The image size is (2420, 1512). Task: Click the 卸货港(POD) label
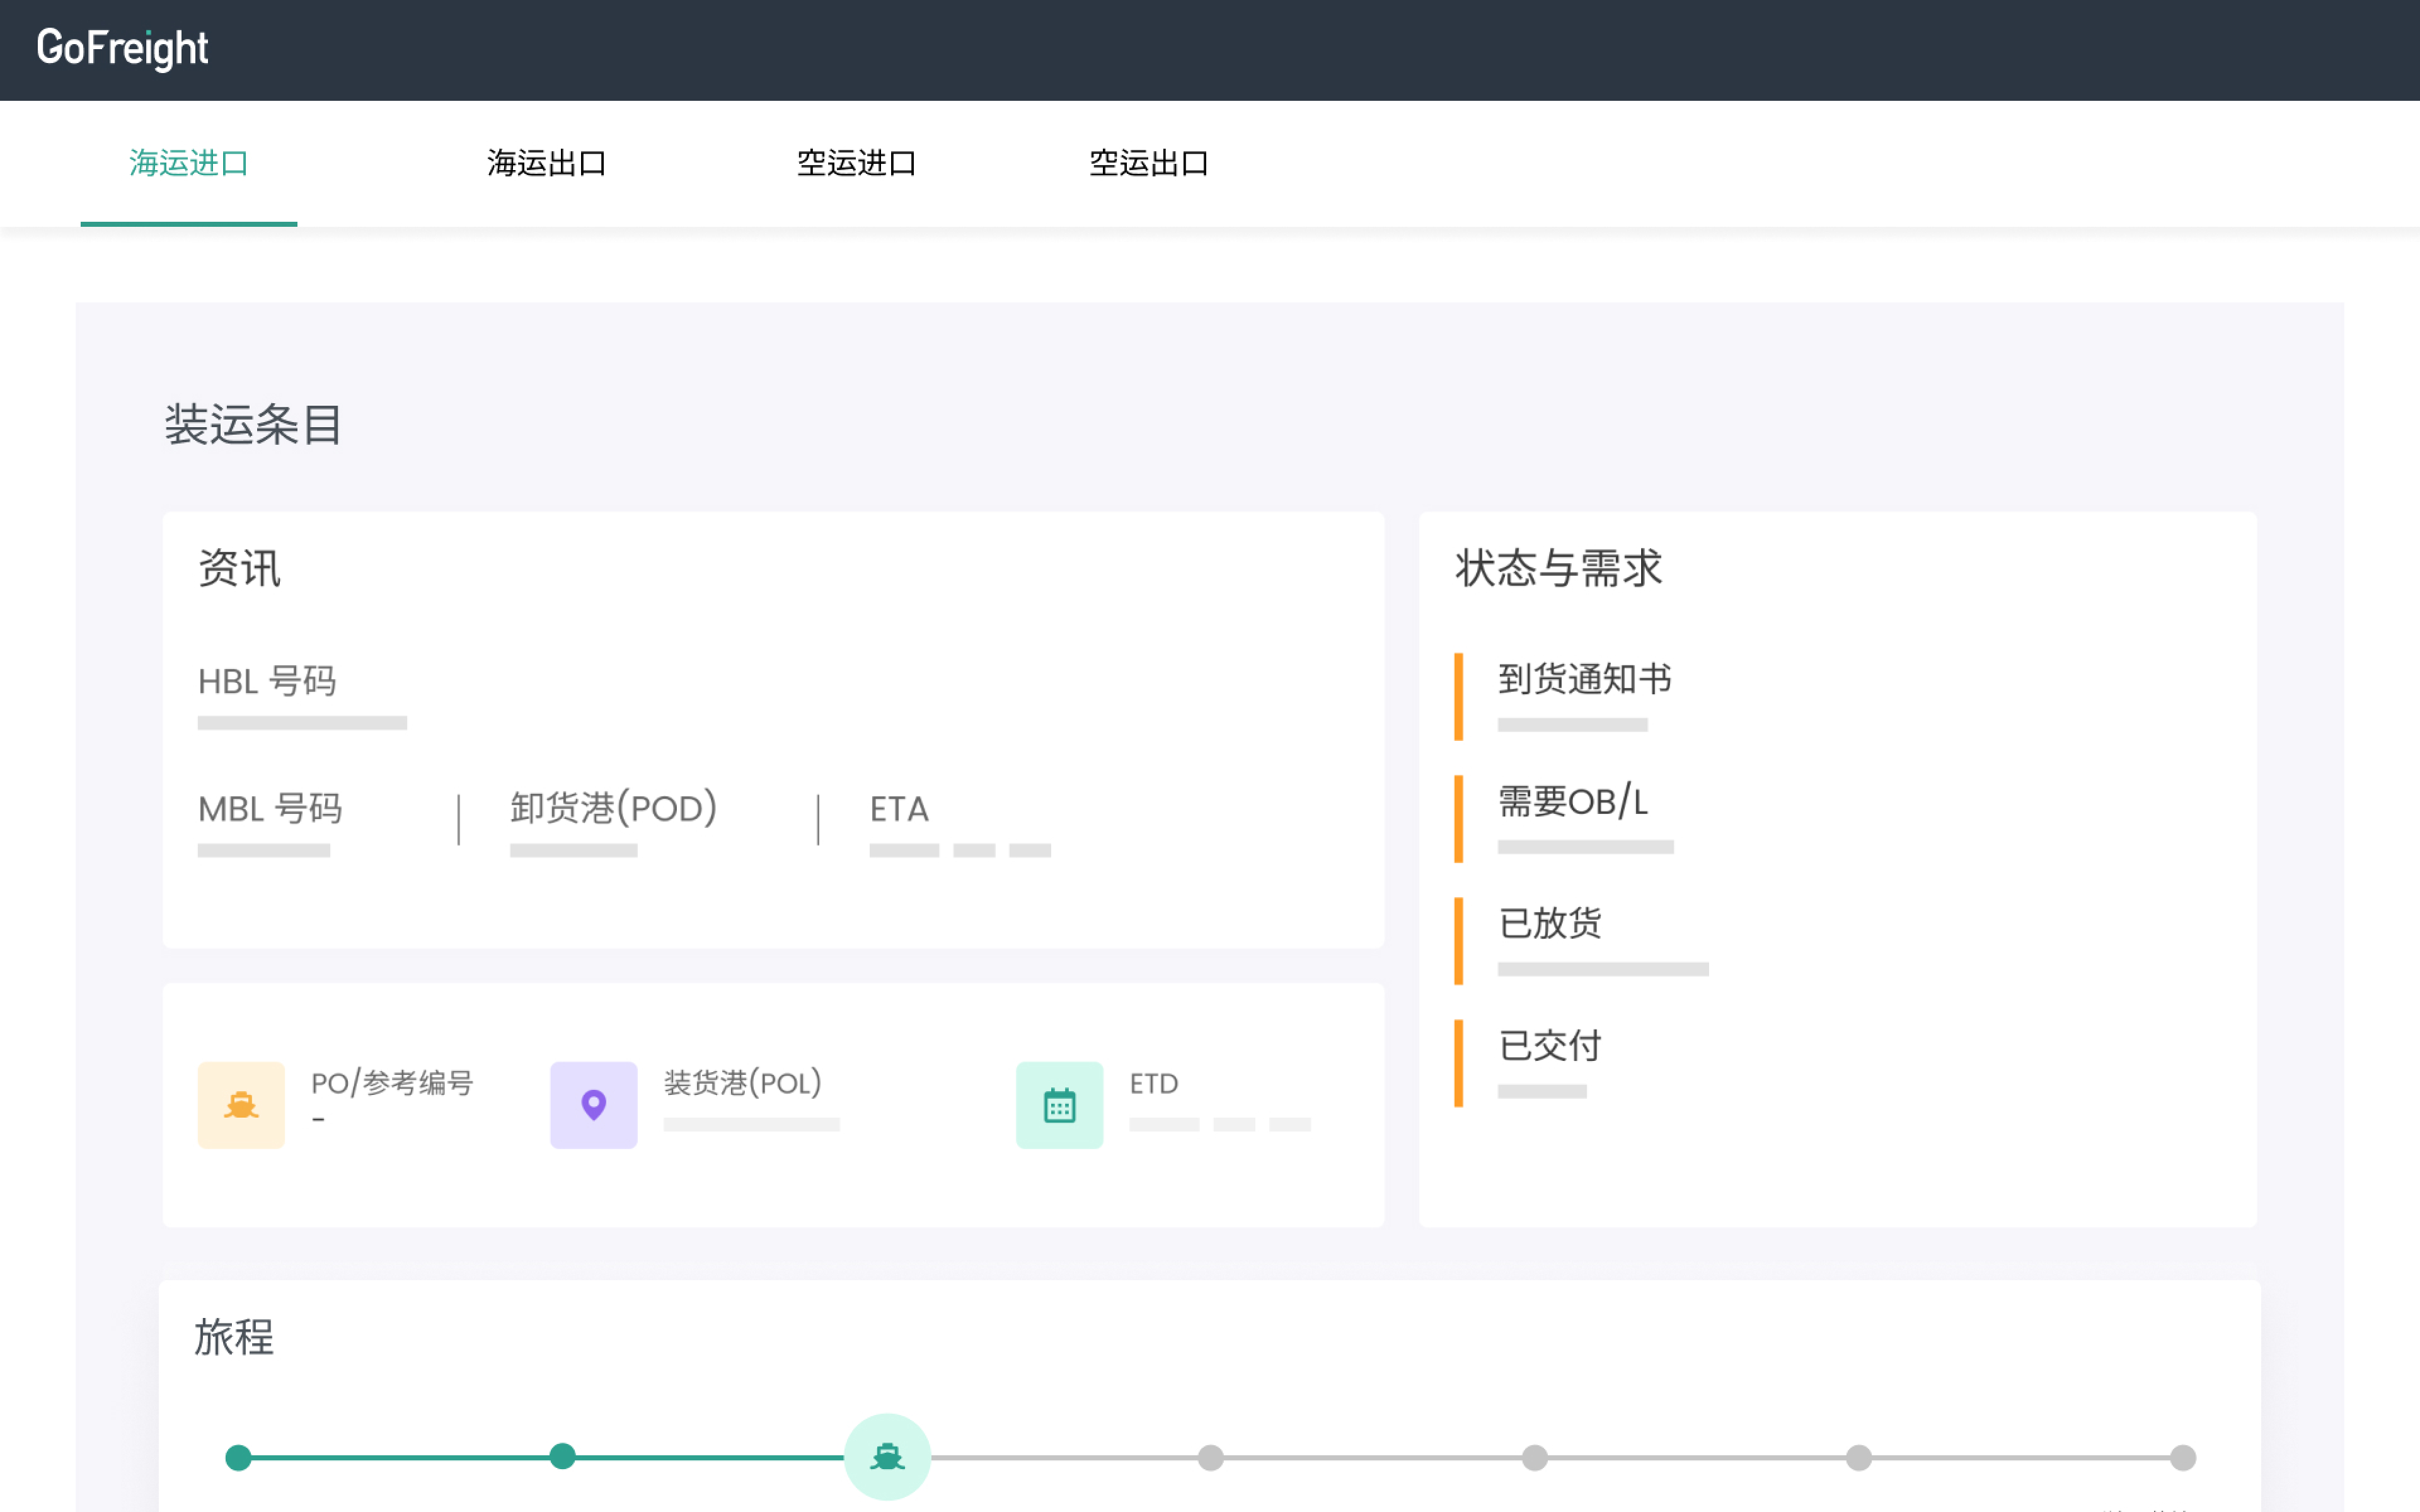coord(613,808)
